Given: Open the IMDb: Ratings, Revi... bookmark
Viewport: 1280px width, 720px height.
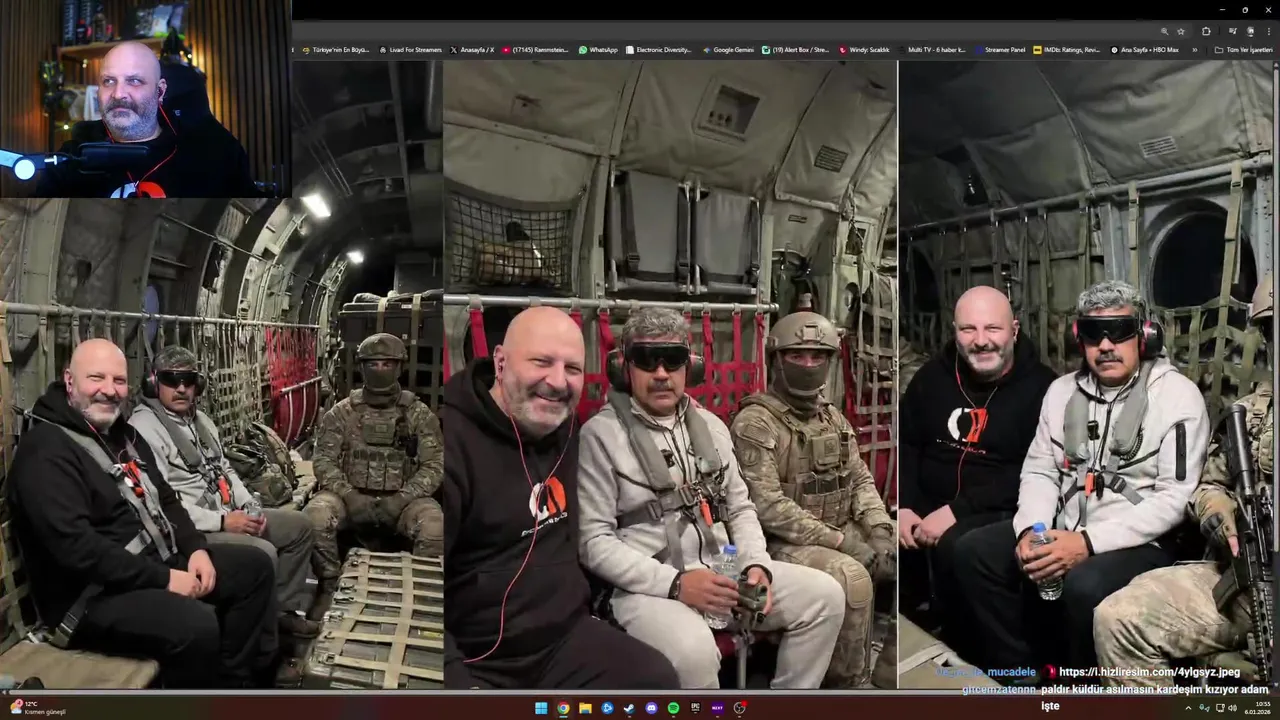Looking at the screenshot, I should coord(1067,49).
